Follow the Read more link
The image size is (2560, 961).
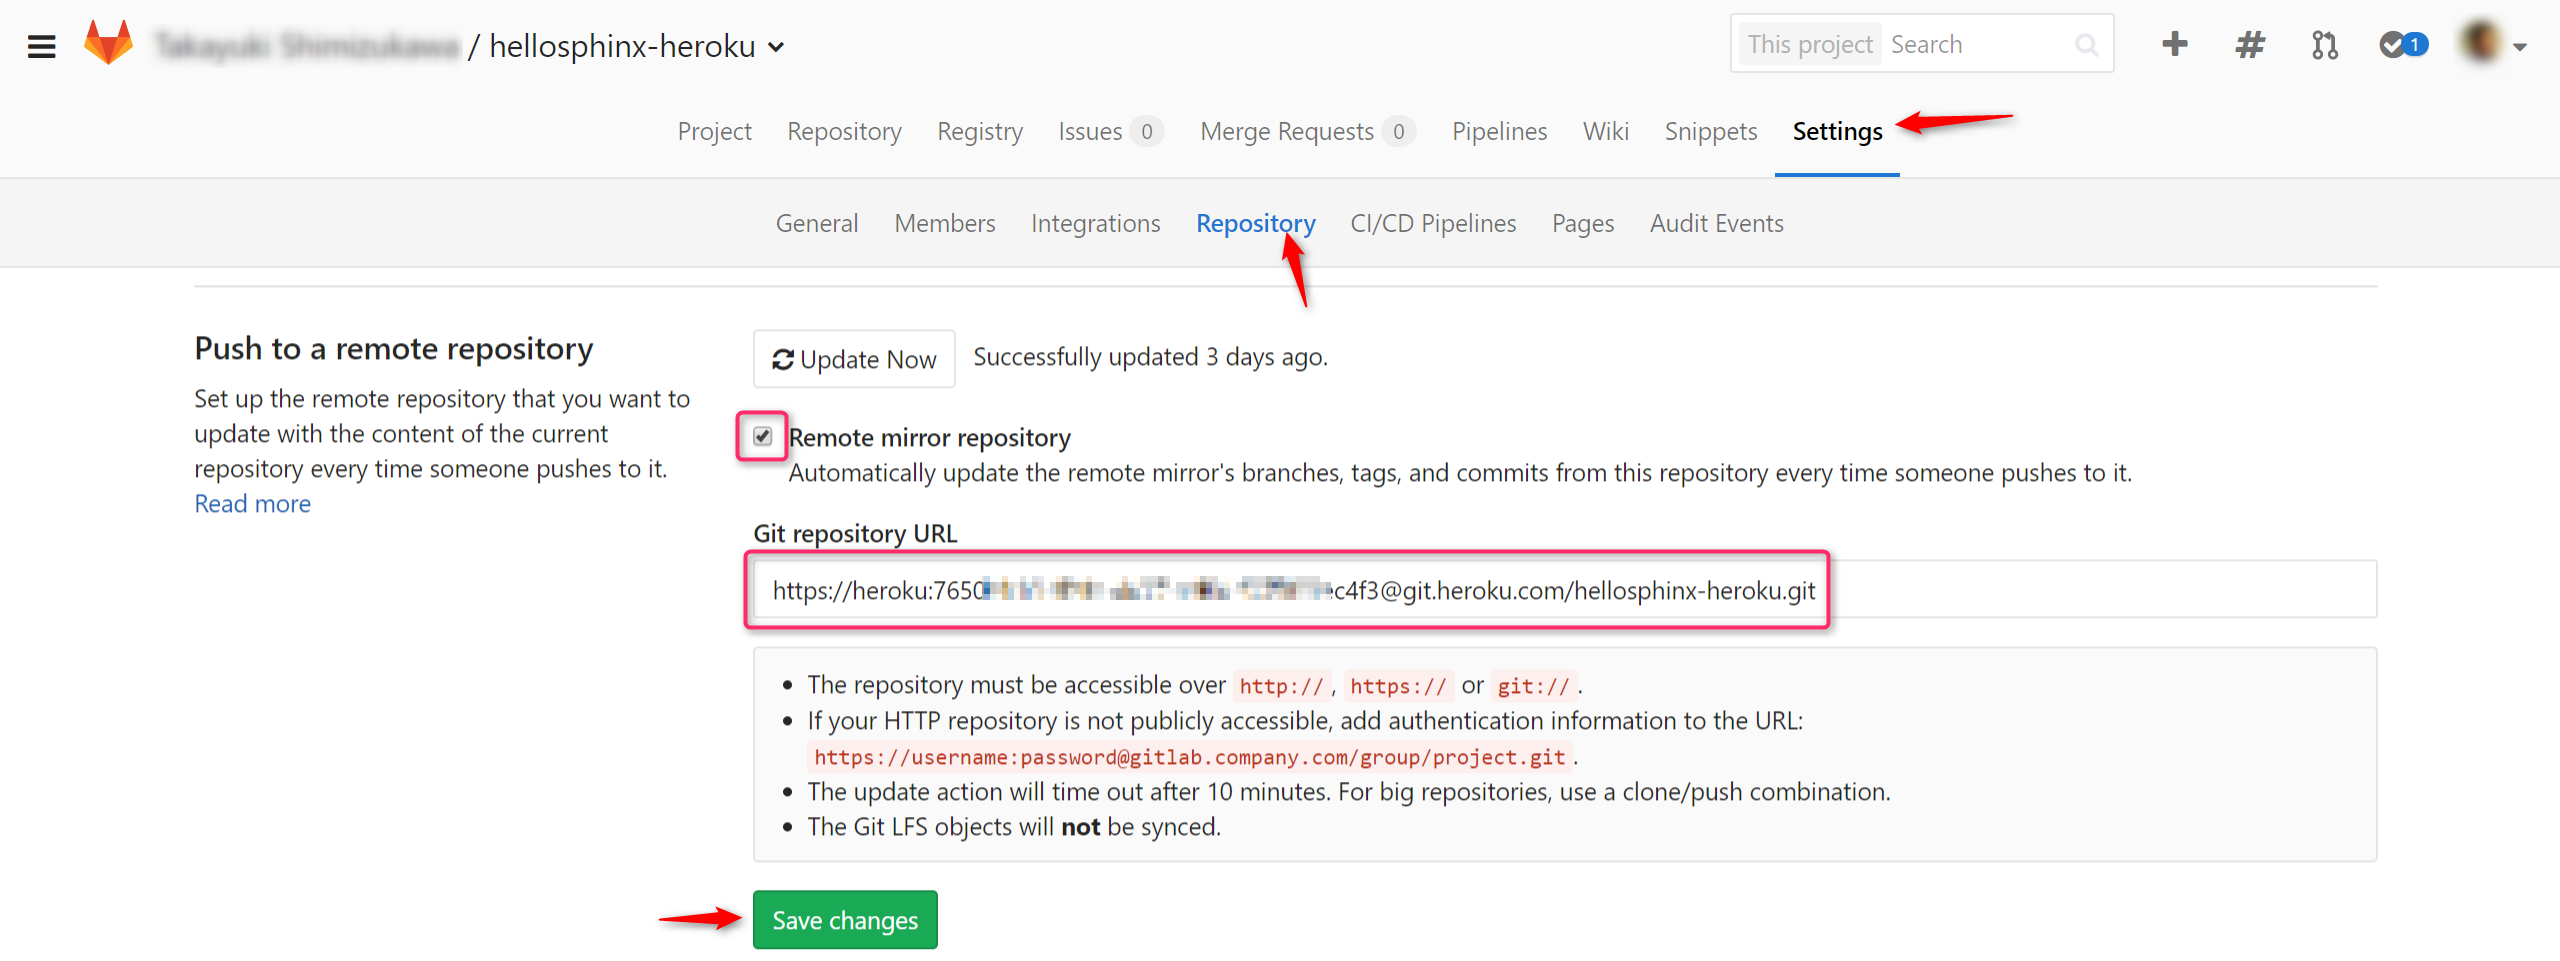coord(252,504)
